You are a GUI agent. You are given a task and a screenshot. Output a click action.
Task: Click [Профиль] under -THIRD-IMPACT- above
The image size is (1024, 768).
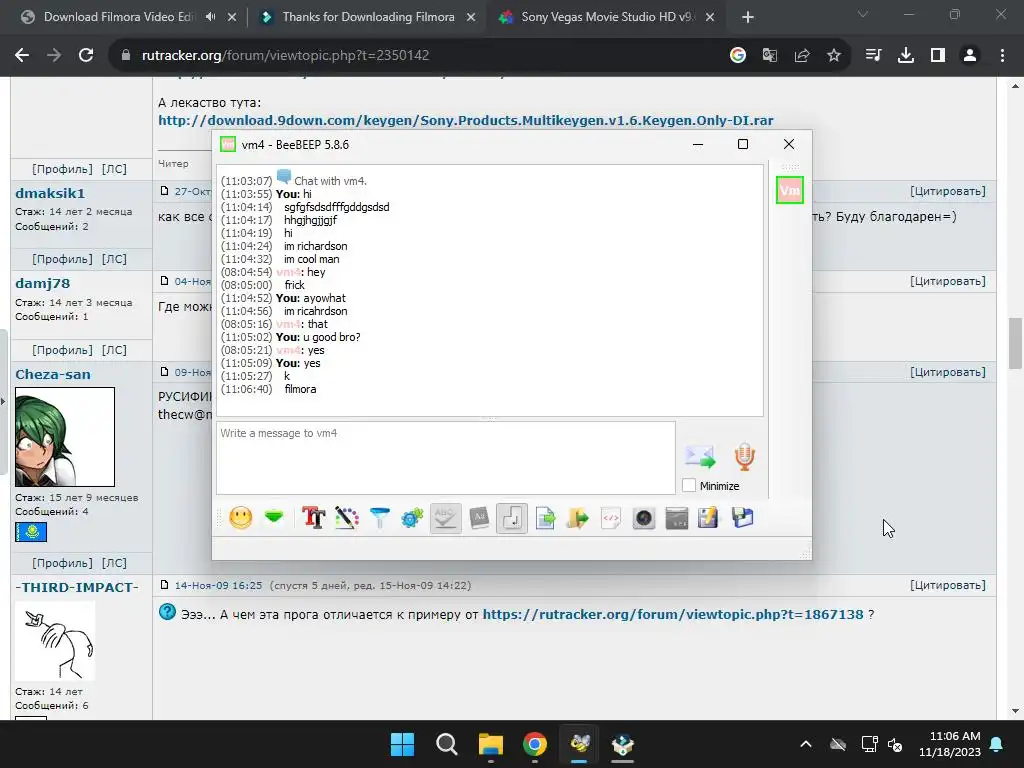(62, 563)
